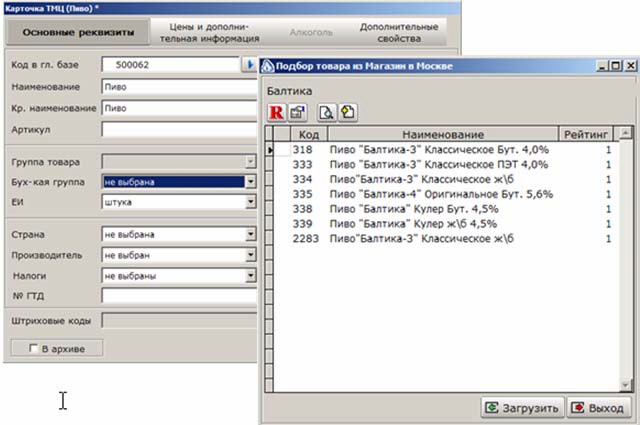Click the Наименование input field
This screenshot has height=425, width=640.
point(180,87)
